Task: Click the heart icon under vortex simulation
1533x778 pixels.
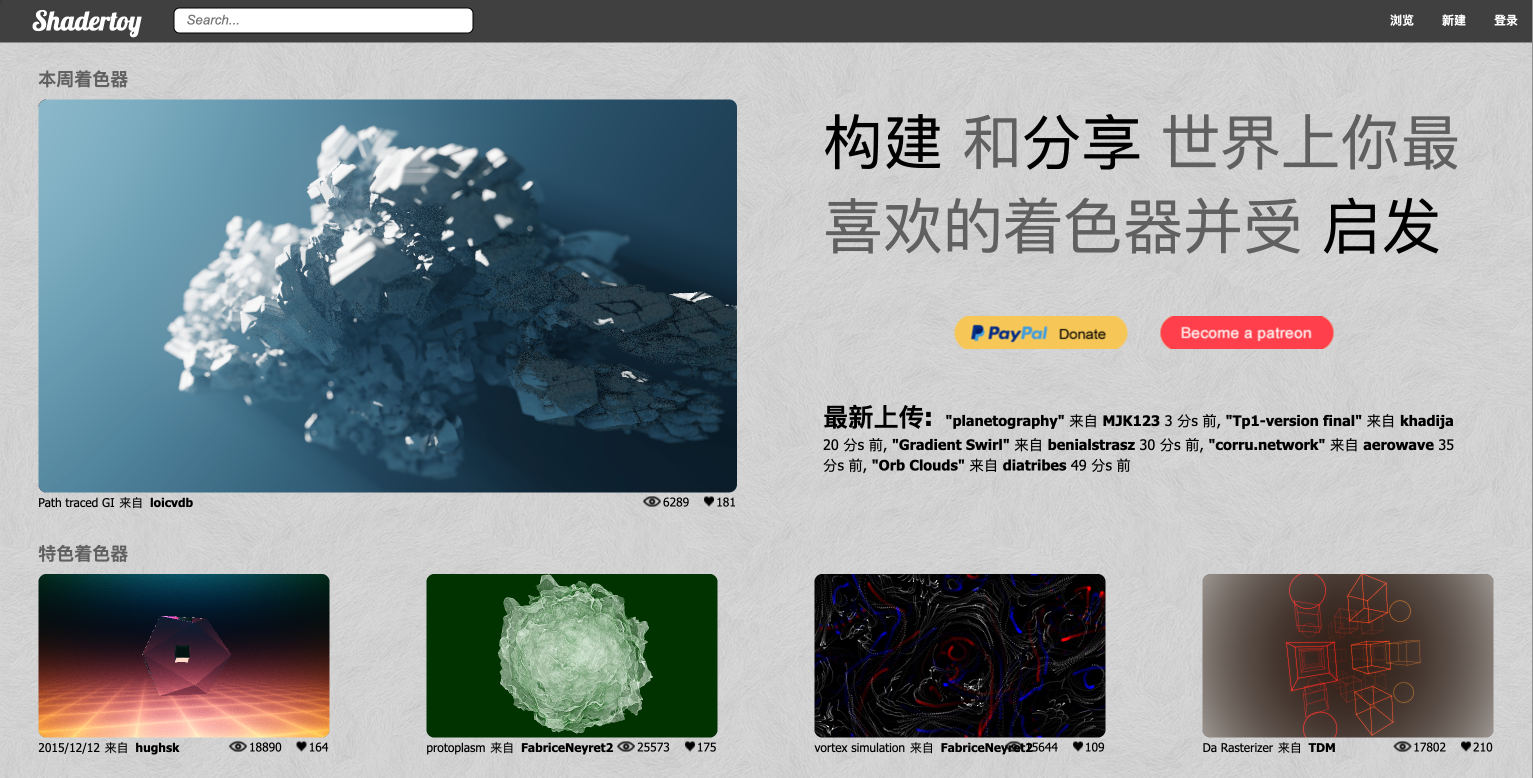Action: click(1078, 747)
